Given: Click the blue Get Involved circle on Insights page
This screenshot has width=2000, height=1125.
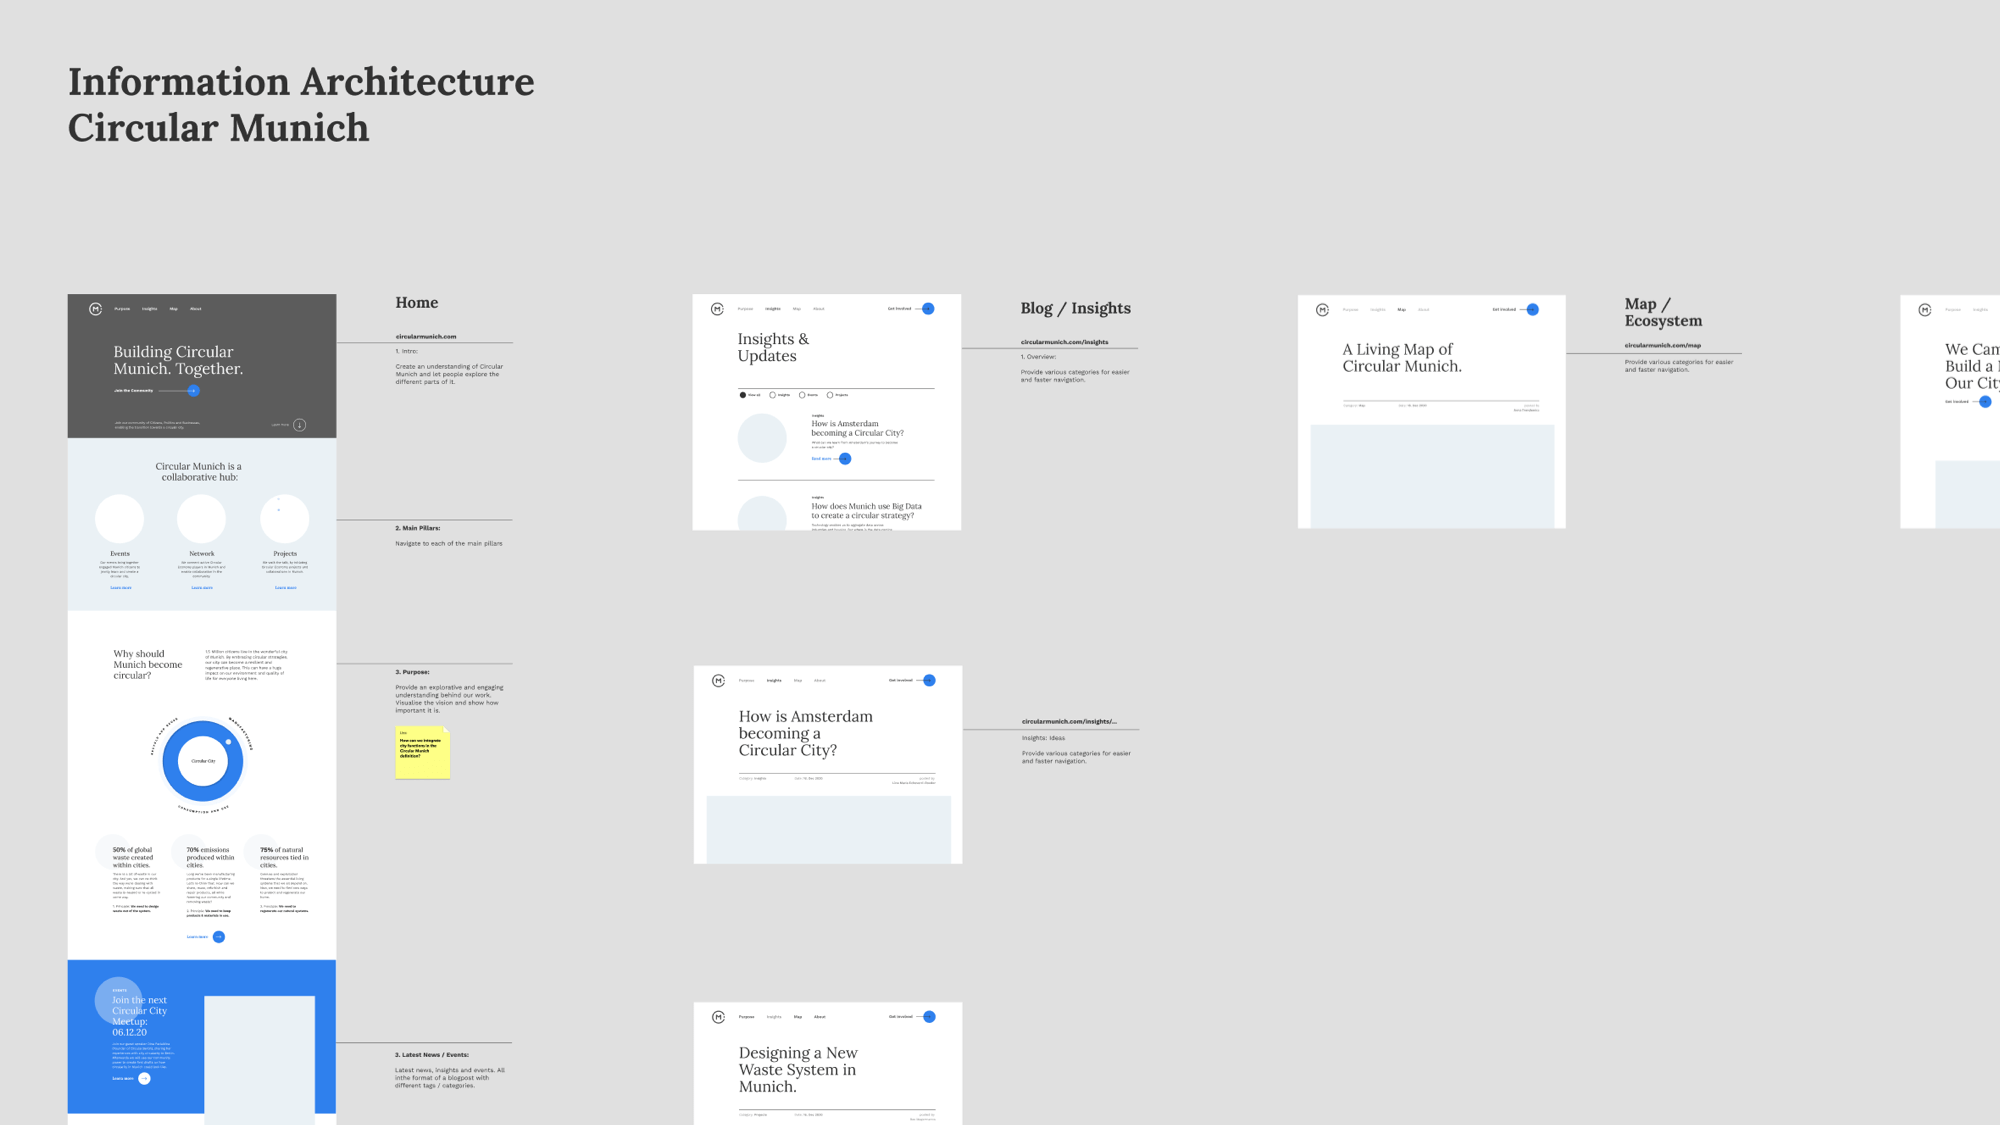Looking at the screenshot, I should [x=928, y=309].
